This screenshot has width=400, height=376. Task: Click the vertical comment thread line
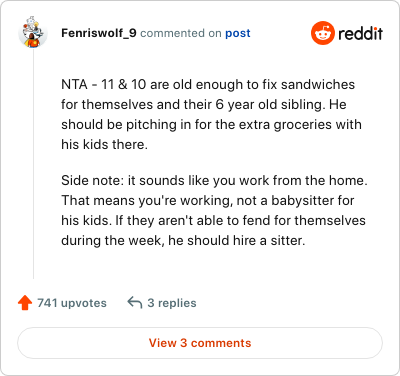[x=33, y=163]
